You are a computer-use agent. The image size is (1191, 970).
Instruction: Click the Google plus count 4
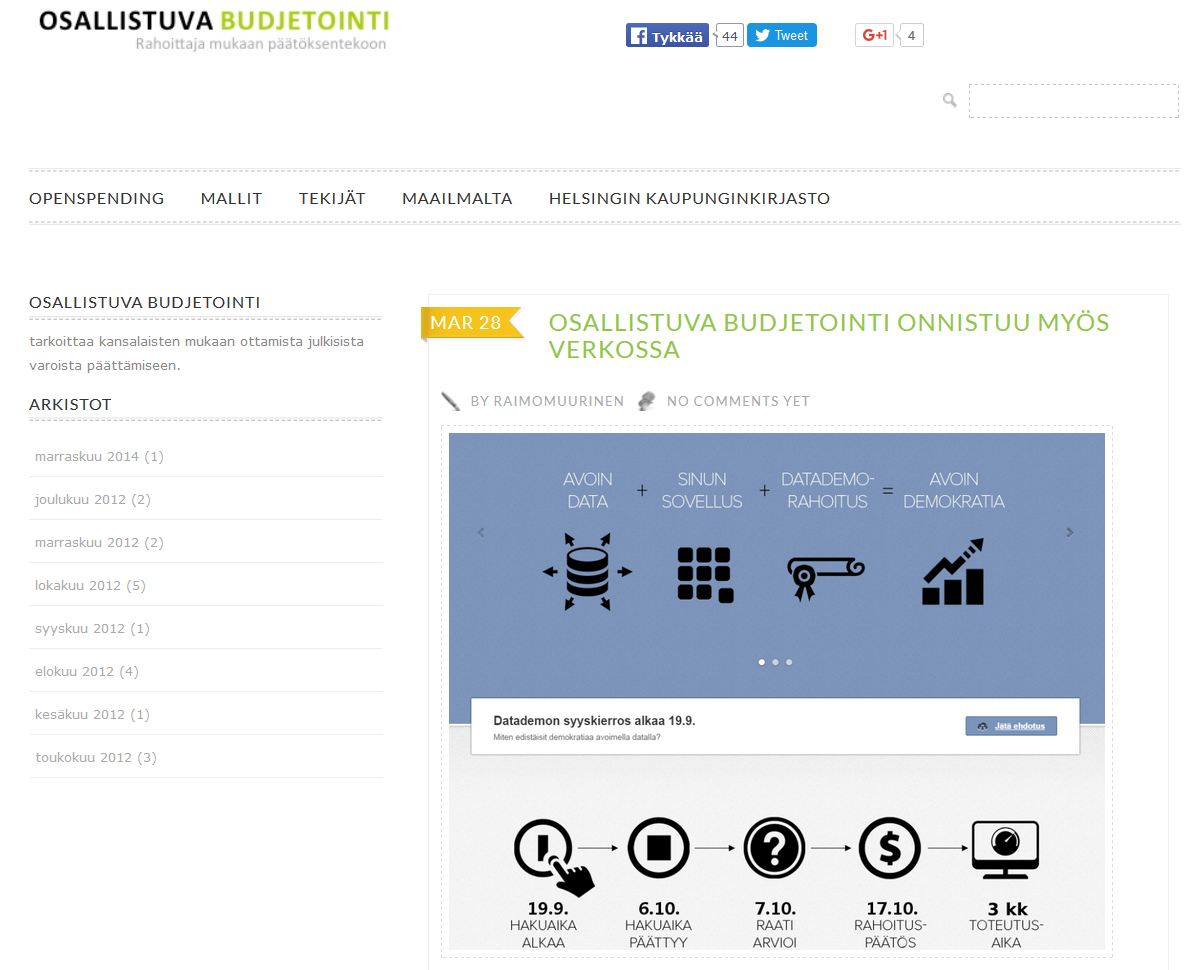pos(911,36)
